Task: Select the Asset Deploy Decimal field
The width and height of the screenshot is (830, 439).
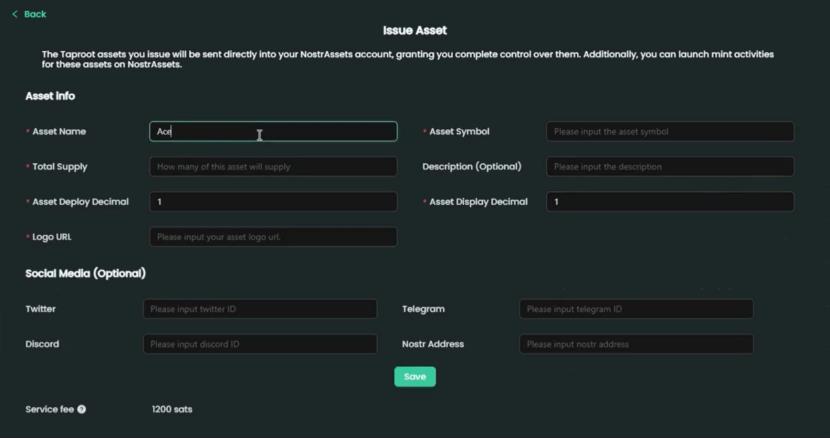Action: [x=273, y=202]
